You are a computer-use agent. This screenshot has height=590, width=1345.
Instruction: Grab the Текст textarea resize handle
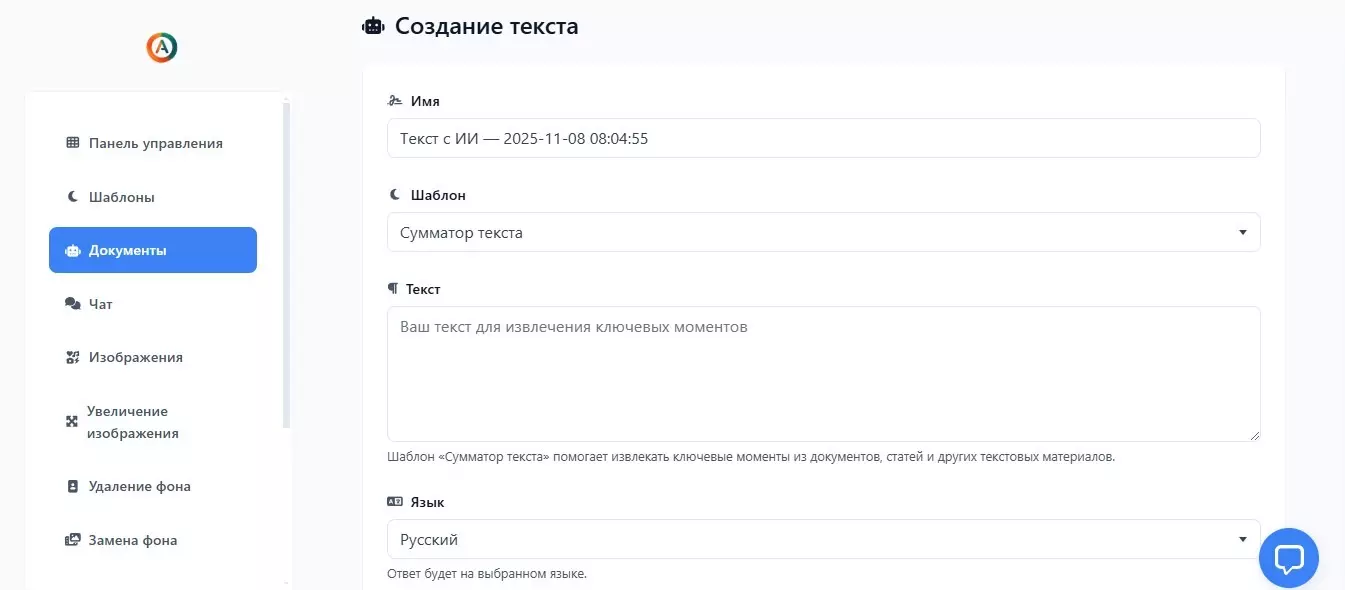(x=1254, y=435)
